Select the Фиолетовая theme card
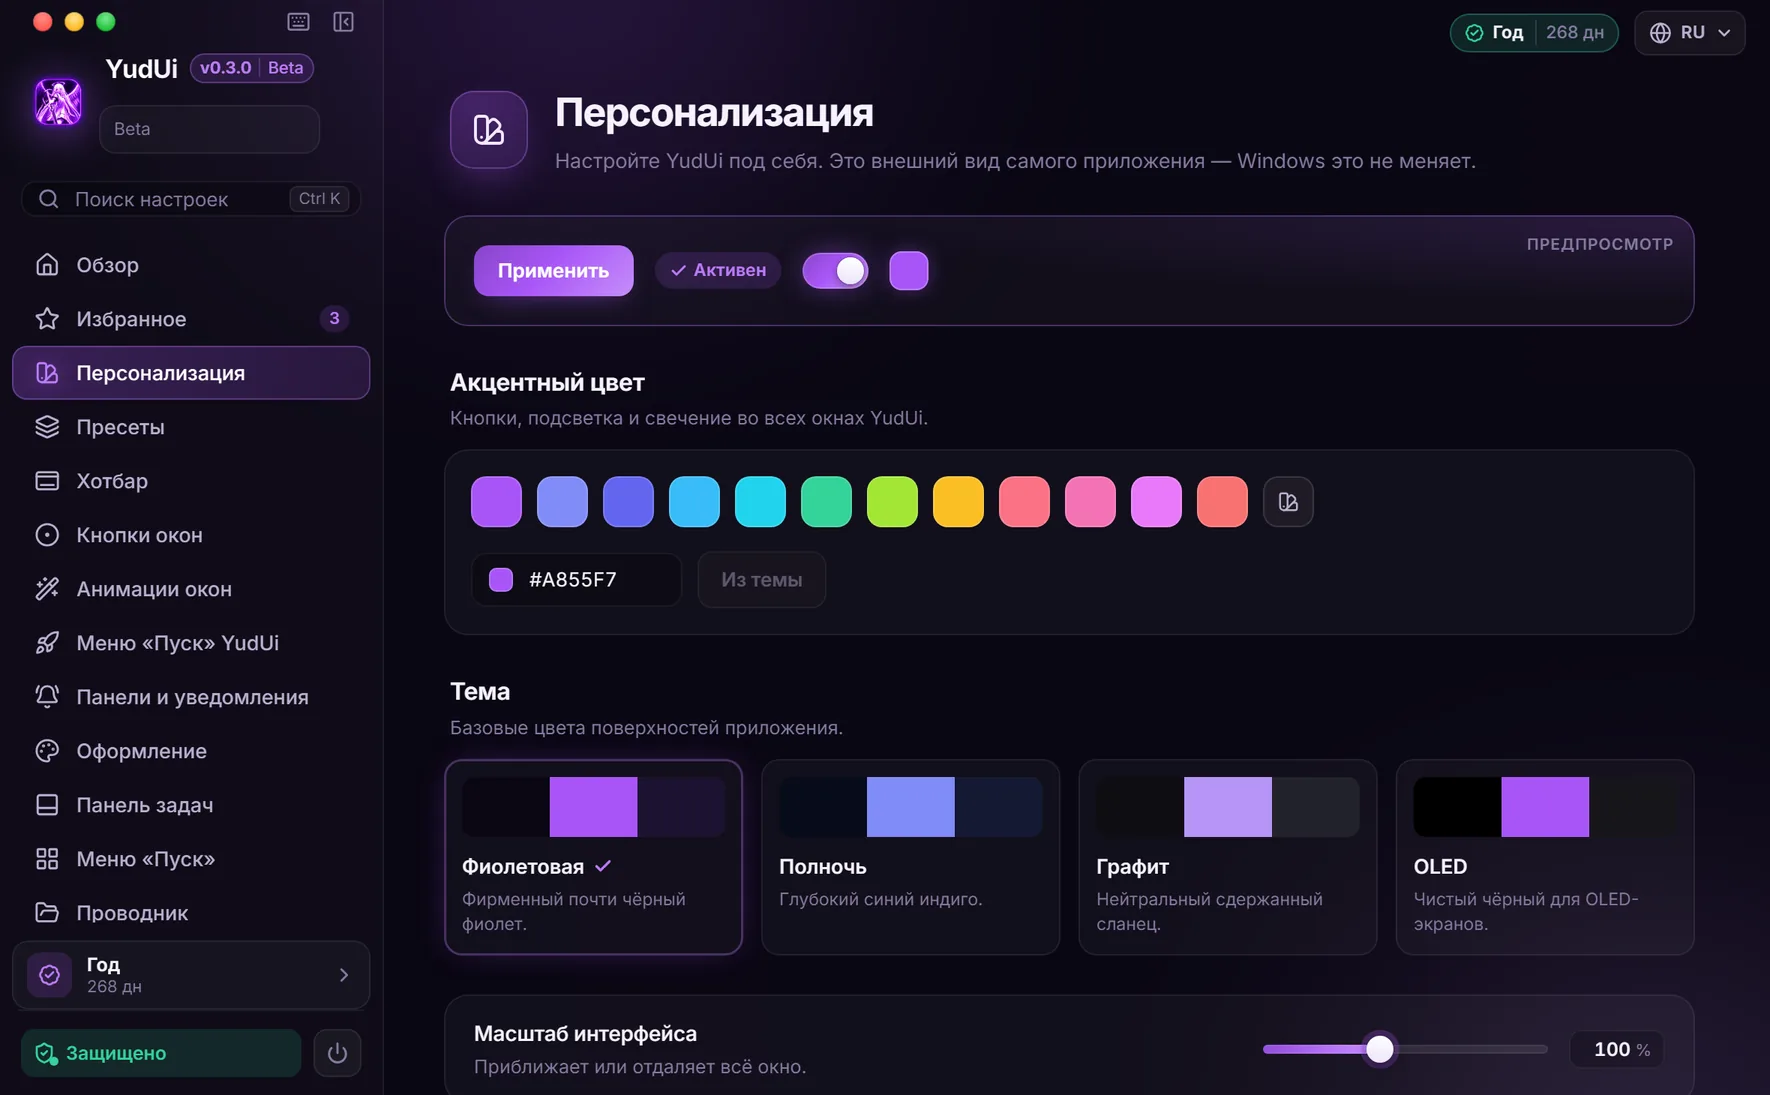 (x=593, y=857)
